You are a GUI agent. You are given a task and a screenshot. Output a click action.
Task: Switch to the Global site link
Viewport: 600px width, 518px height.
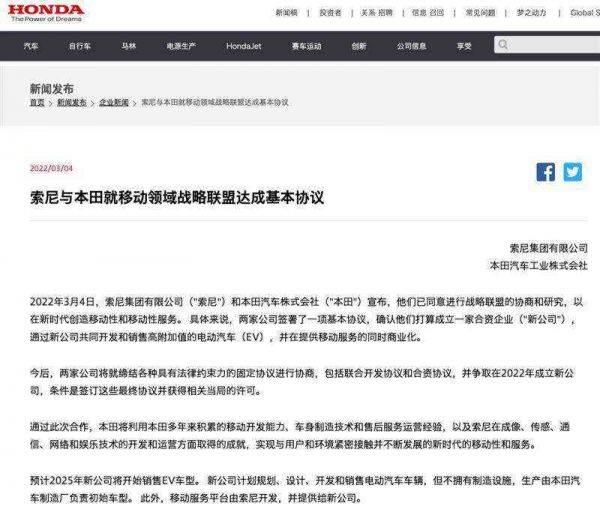coord(585,13)
